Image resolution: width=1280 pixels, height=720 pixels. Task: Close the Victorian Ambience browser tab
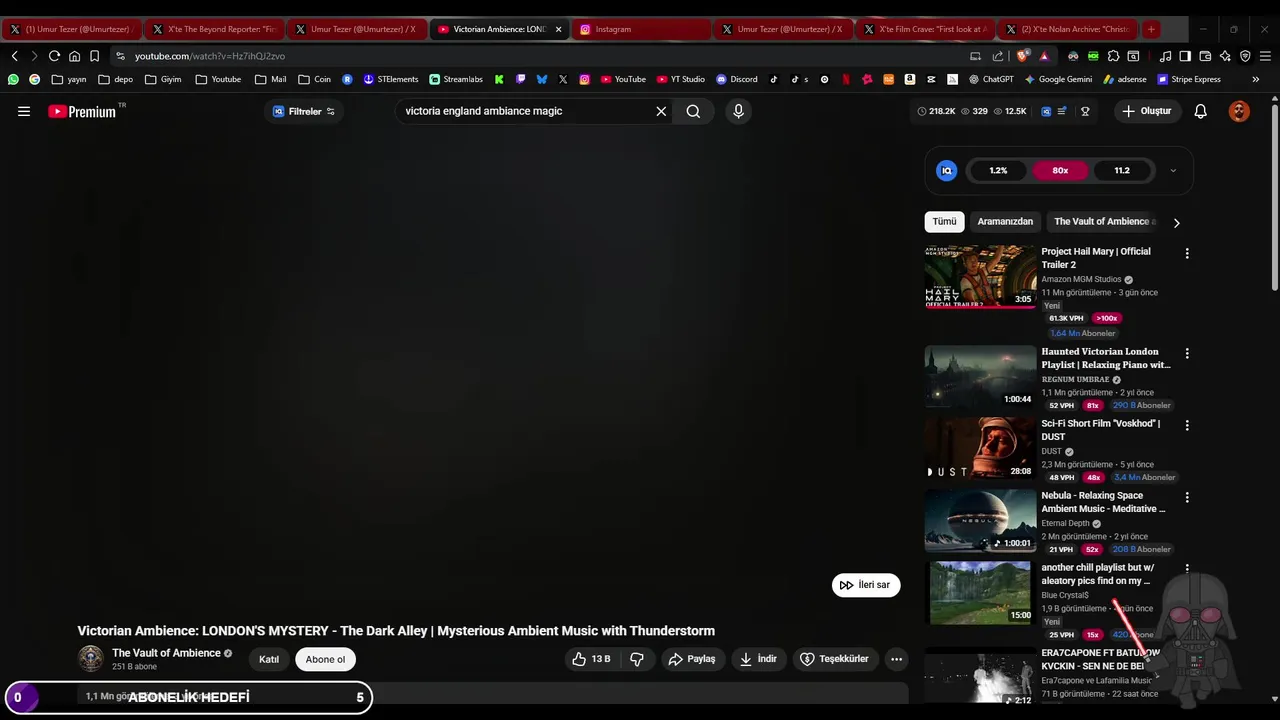tap(559, 29)
